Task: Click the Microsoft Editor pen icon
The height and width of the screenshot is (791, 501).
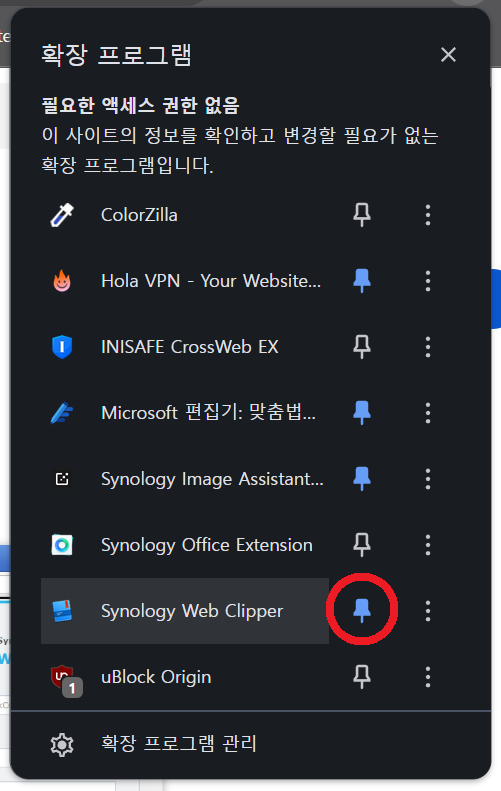Action: 62,413
